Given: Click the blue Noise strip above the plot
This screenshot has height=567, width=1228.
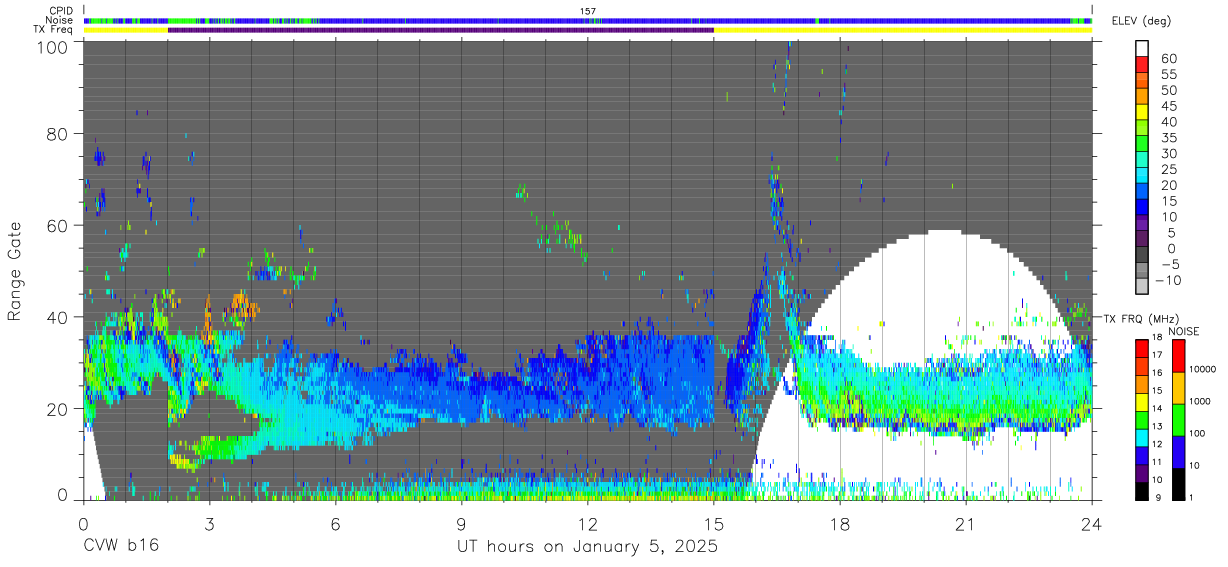Looking at the screenshot, I should (x=588, y=20).
